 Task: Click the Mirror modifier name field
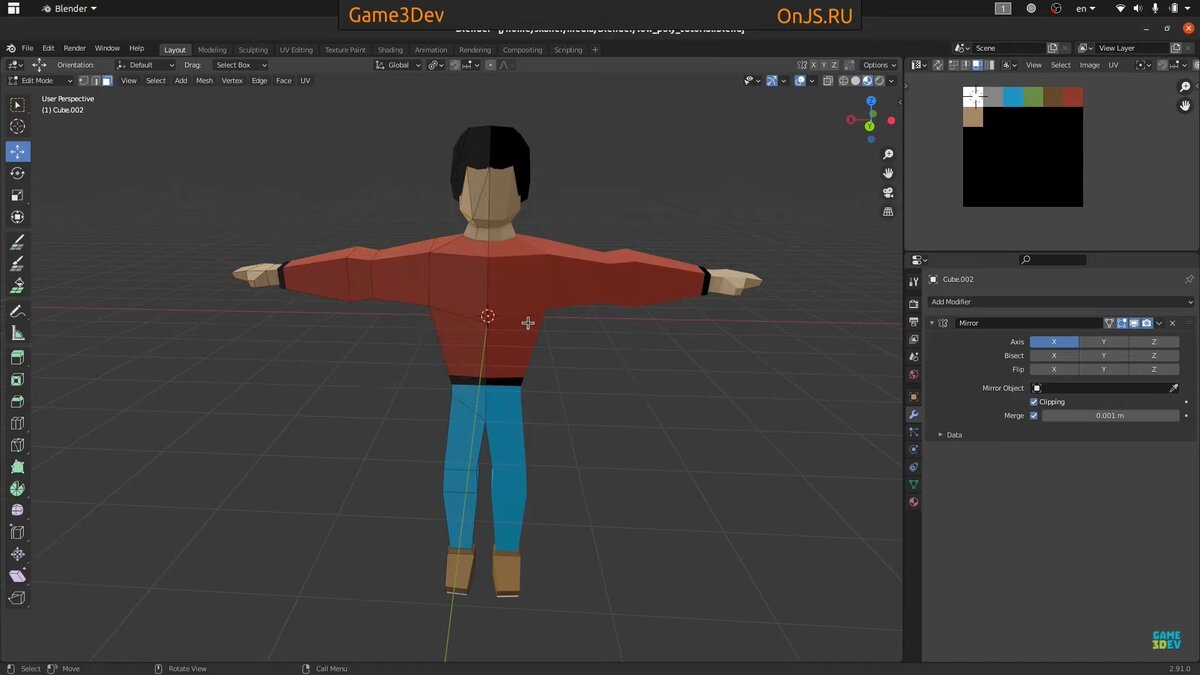pos(1028,323)
